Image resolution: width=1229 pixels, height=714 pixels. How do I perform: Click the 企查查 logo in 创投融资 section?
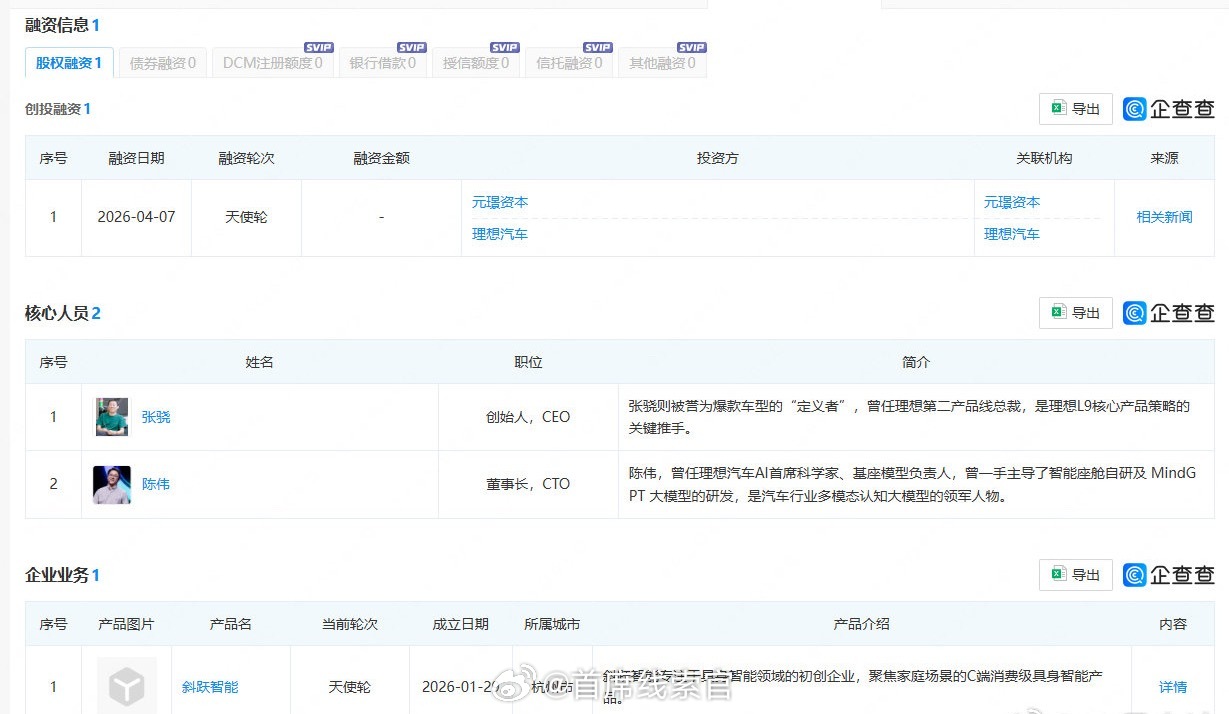pyautogui.click(x=1168, y=109)
